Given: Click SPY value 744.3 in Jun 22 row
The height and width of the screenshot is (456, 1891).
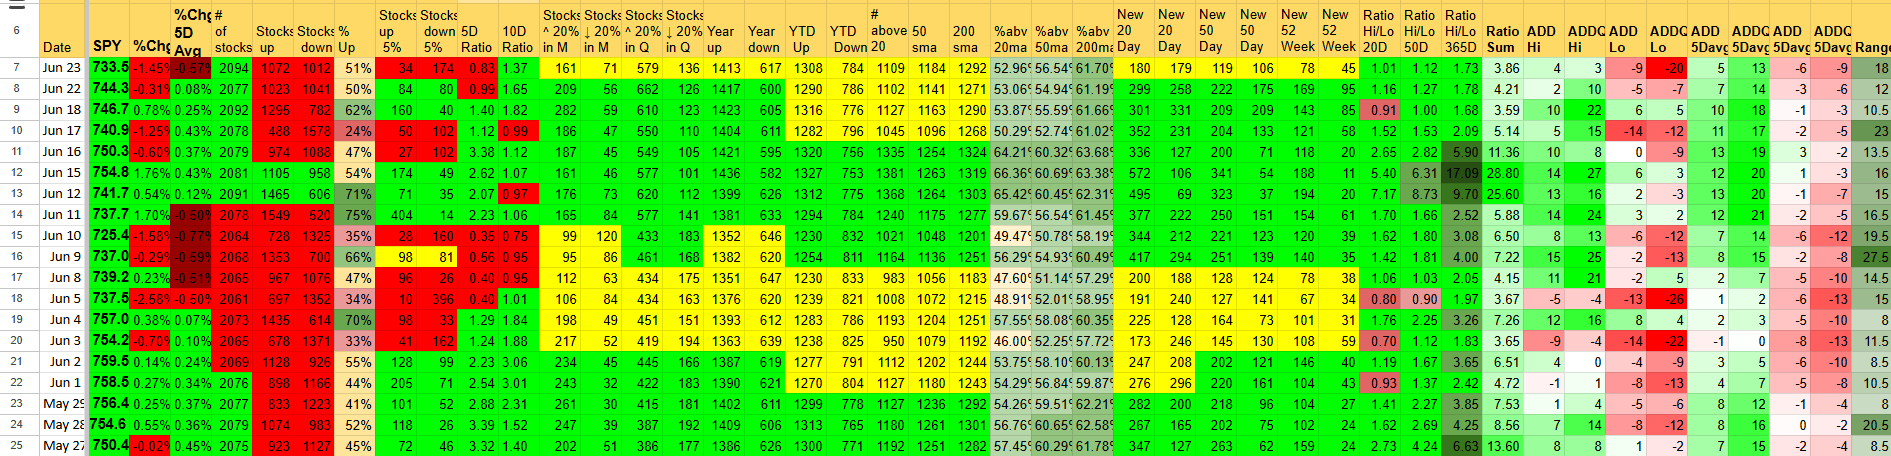Looking at the screenshot, I should click(x=108, y=89).
